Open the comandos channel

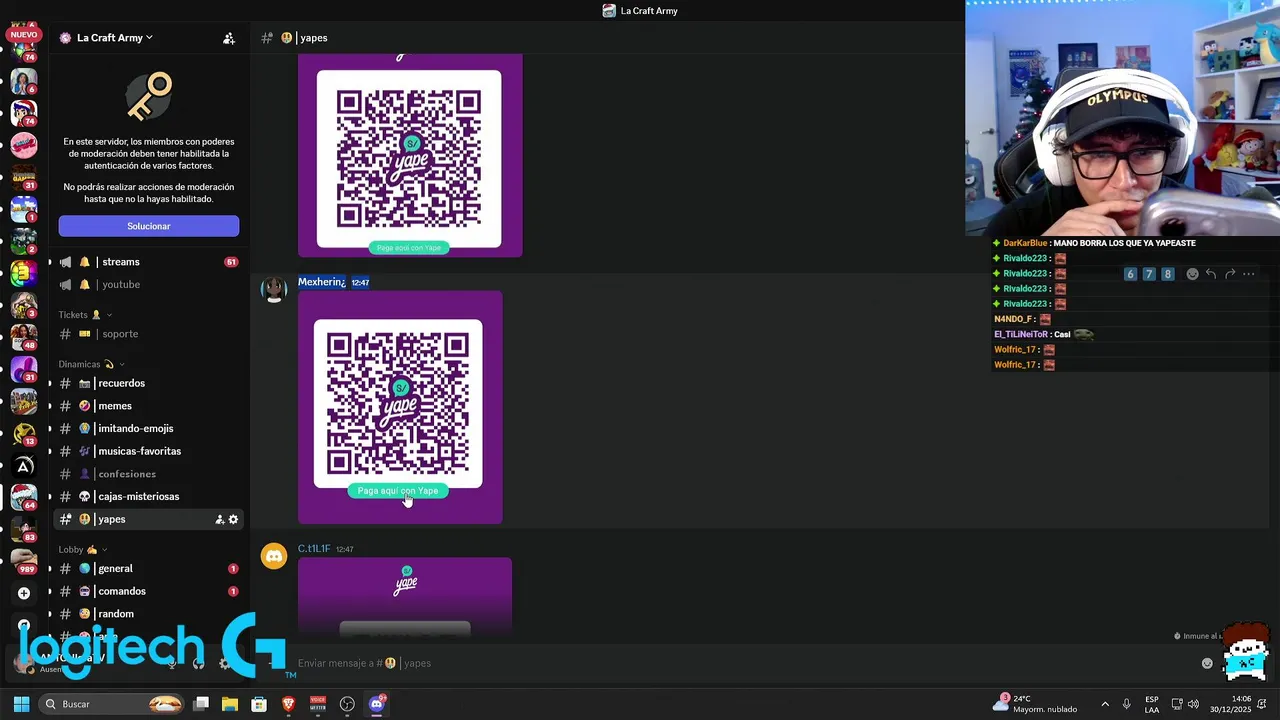pos(122,591)
